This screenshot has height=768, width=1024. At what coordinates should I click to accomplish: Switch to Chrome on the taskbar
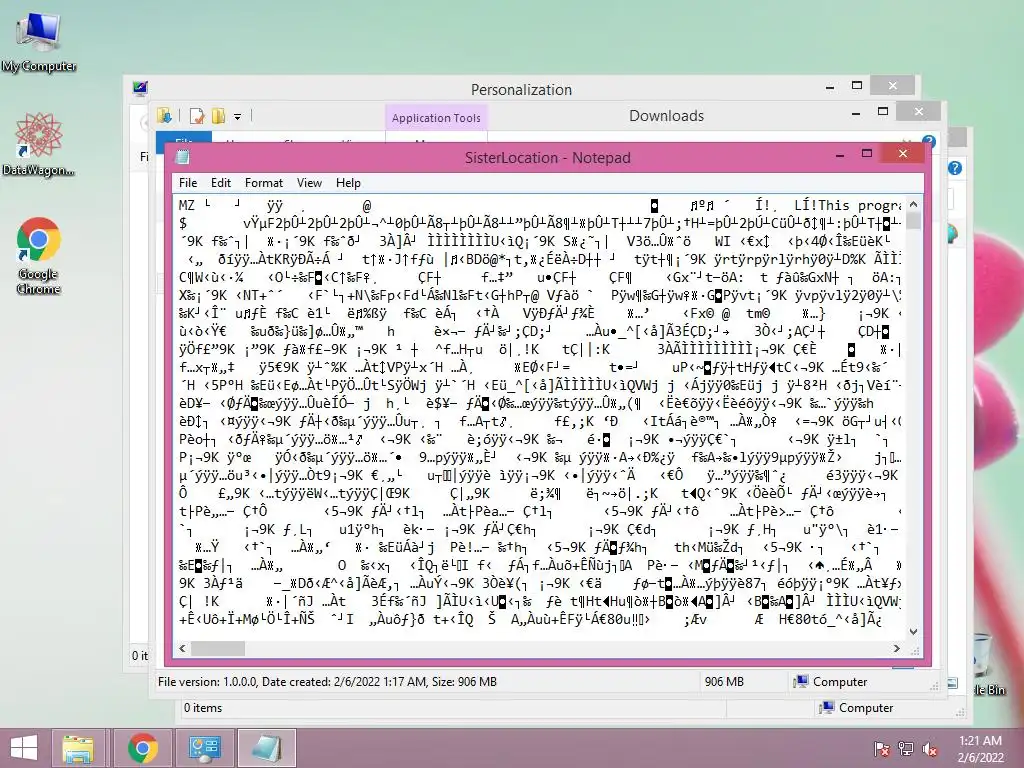pyautogui.click(x=142, y=748)
